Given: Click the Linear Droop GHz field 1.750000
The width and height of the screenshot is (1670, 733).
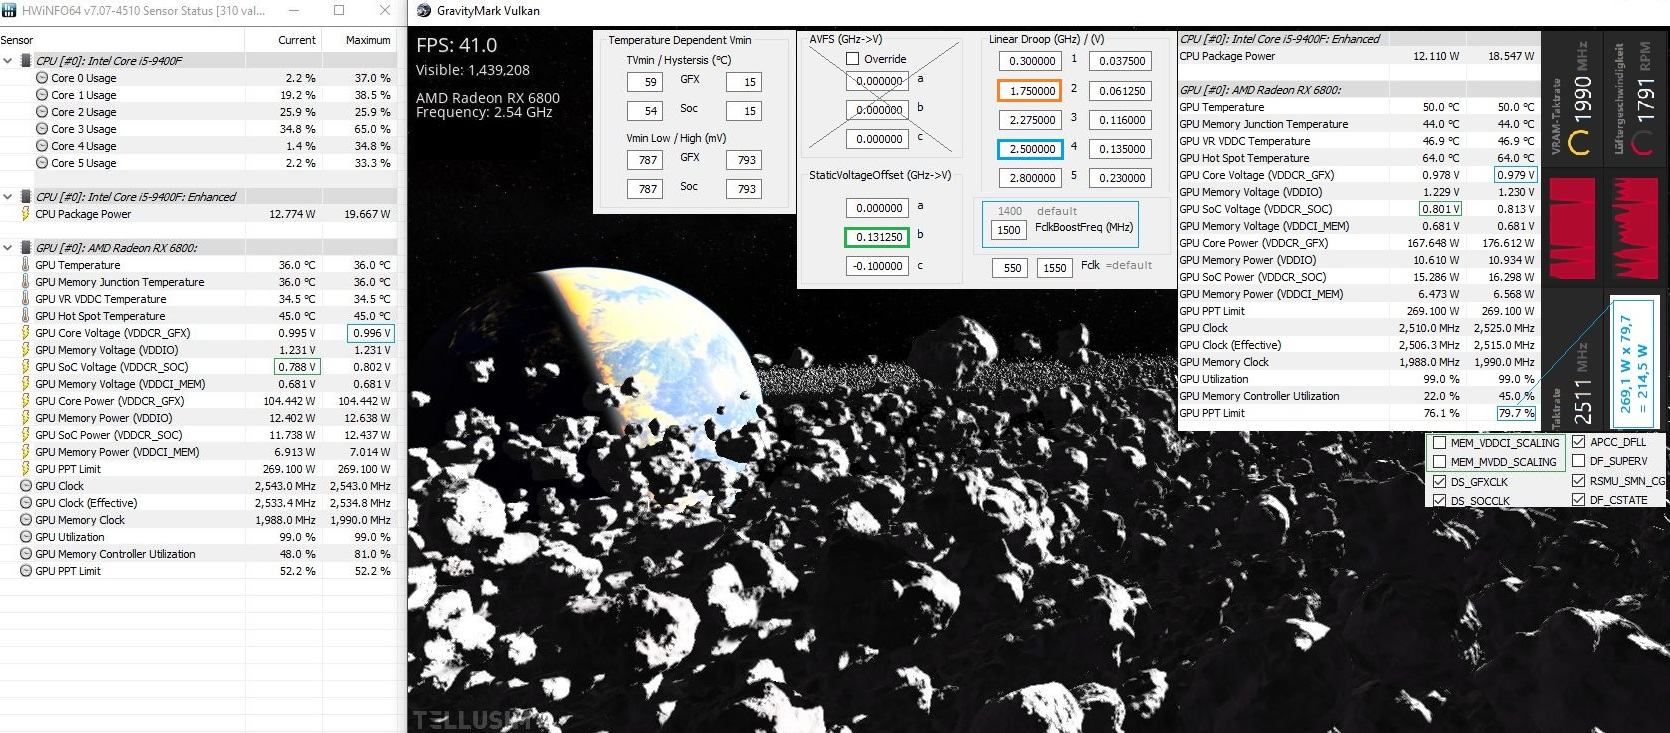Looking at the screenshot, I should coord(1032,90).
